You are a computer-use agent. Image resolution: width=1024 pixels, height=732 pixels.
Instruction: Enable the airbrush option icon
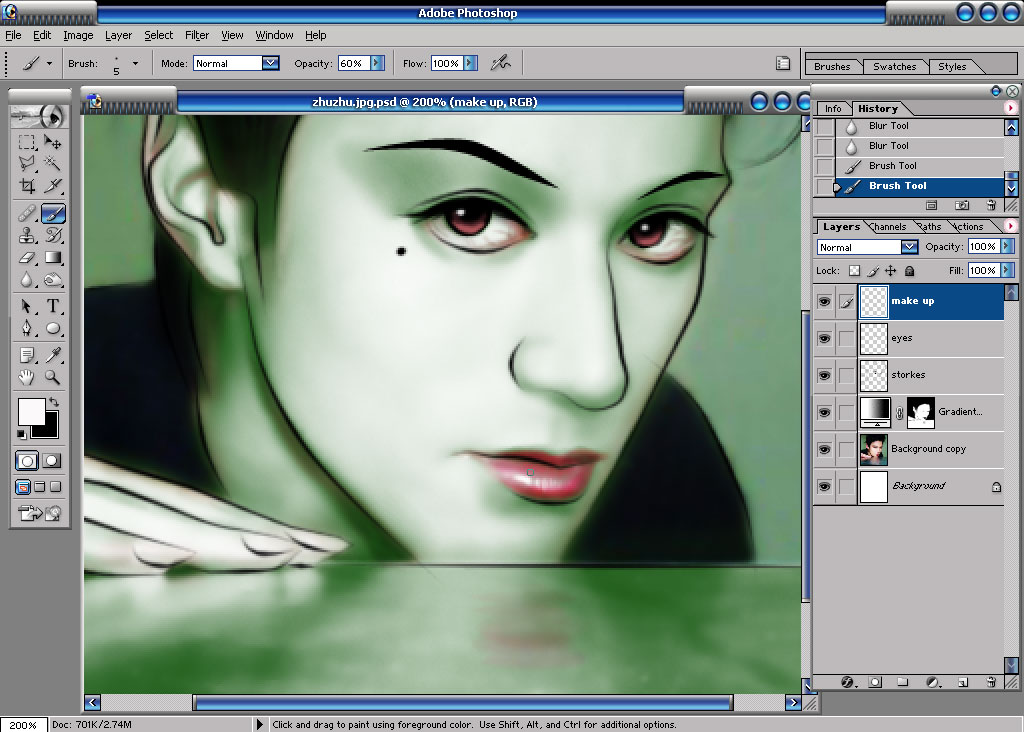point(501,63)
